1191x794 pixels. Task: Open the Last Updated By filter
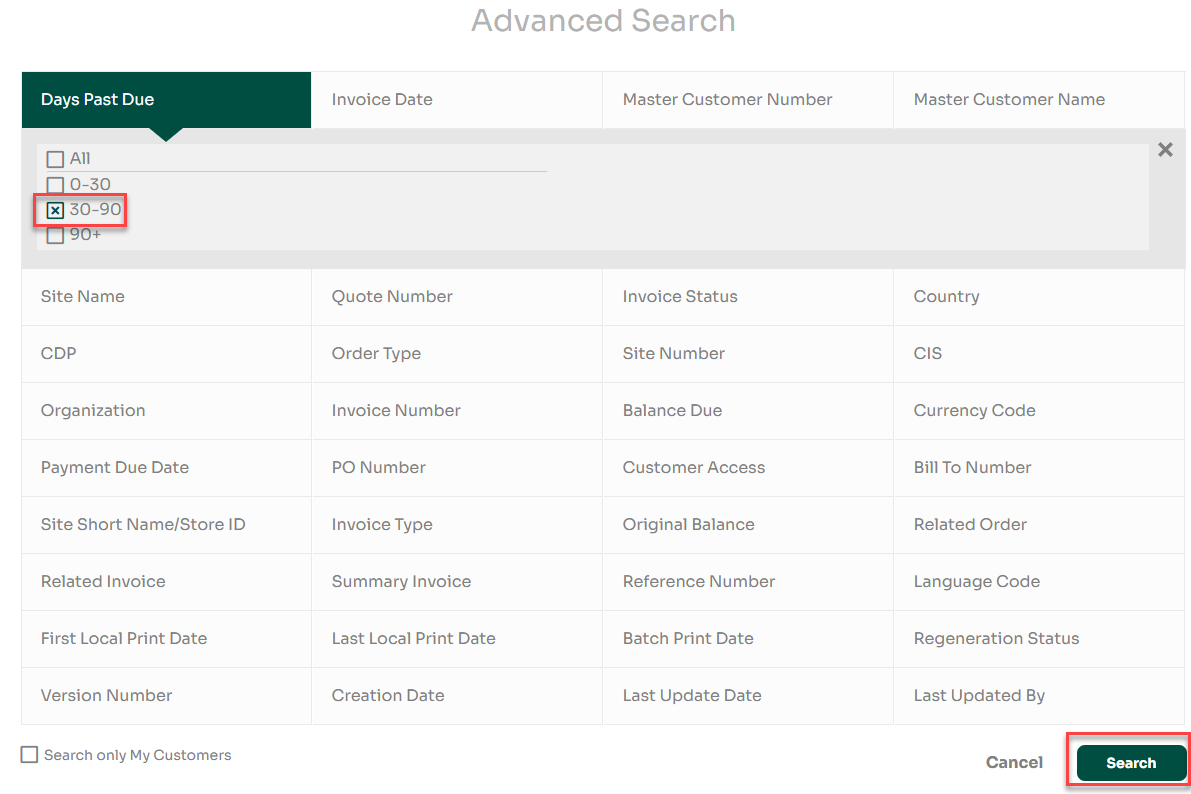pyautogui.click(x=979, y=695)
